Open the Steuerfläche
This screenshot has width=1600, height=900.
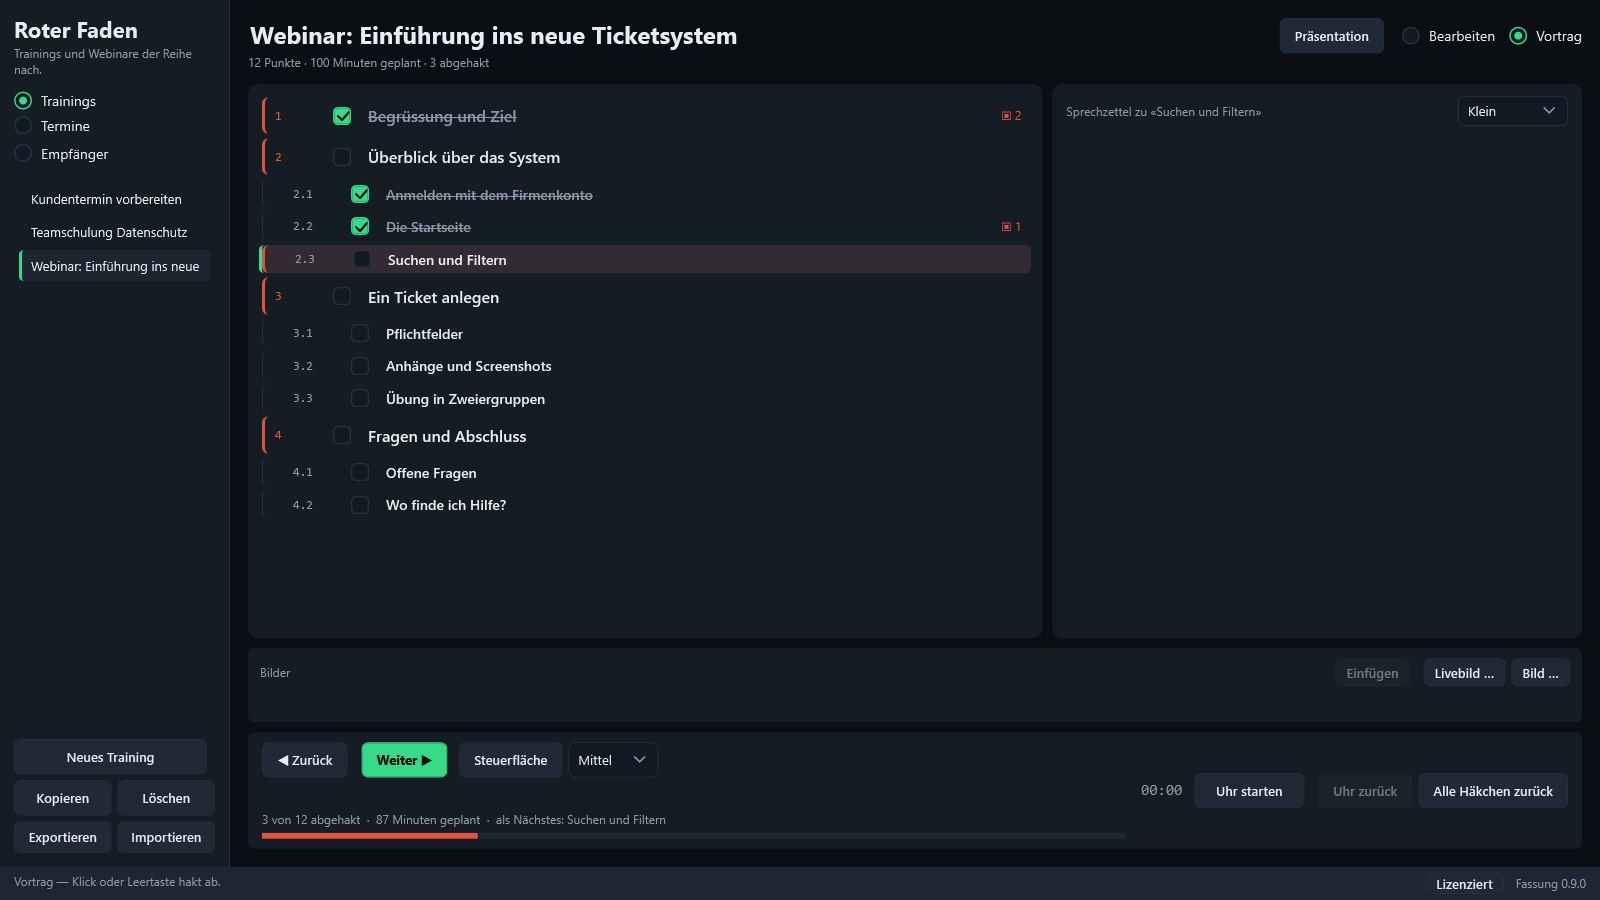tap(510, 760)
